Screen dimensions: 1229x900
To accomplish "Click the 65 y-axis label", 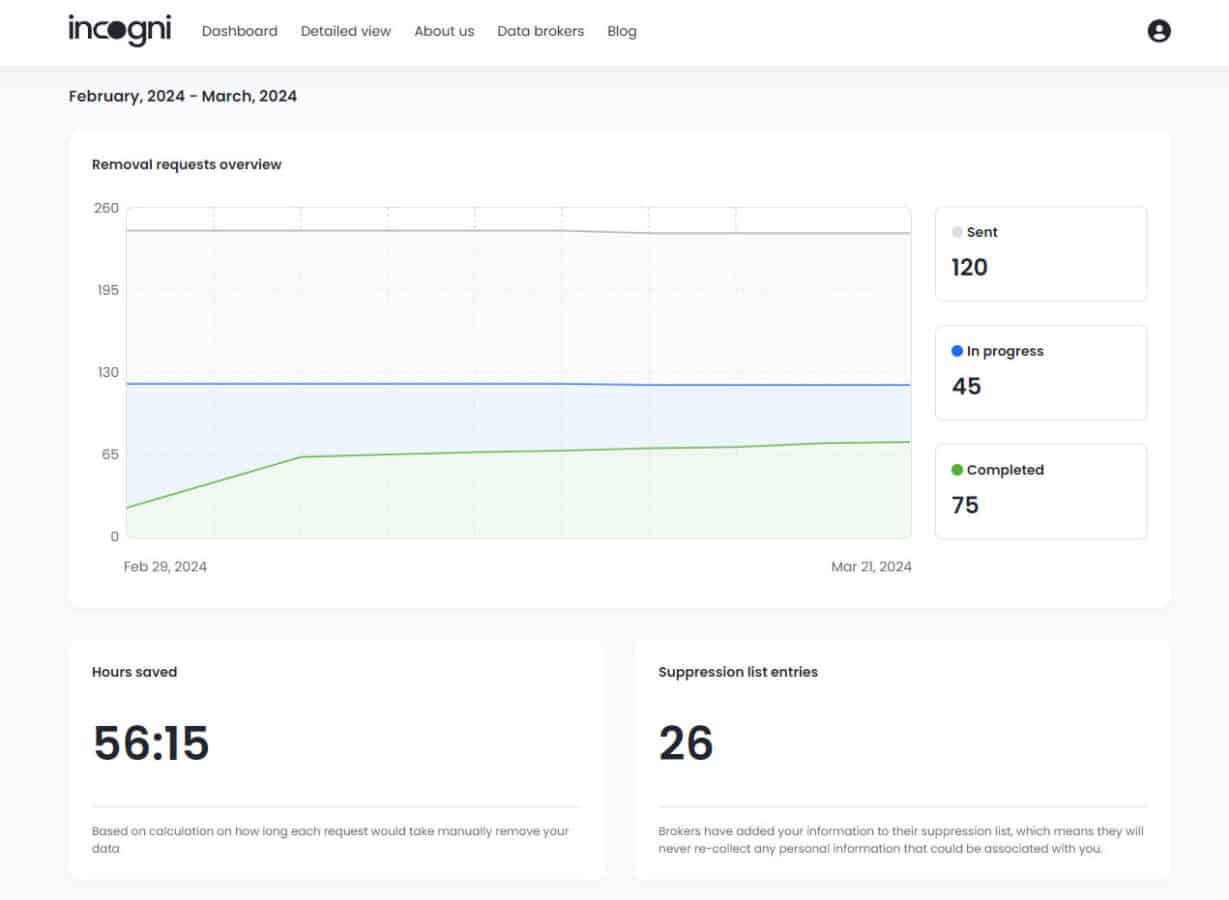I will coord(109,454).
